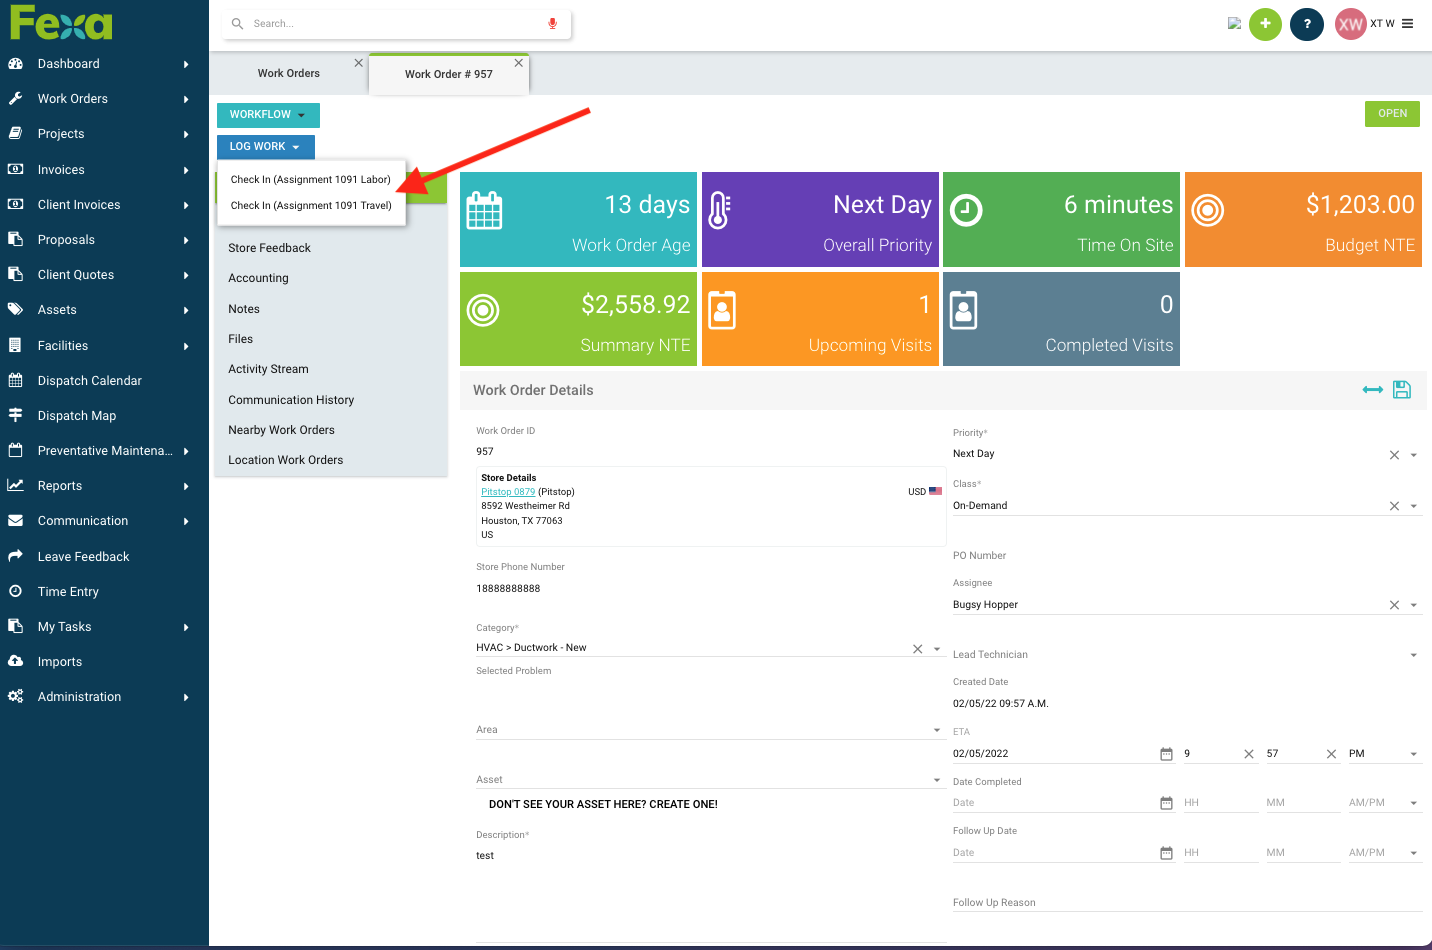Open the ETA AM/PM dropdown
Screen dimensions: 1432x950
click(1413, 754)
